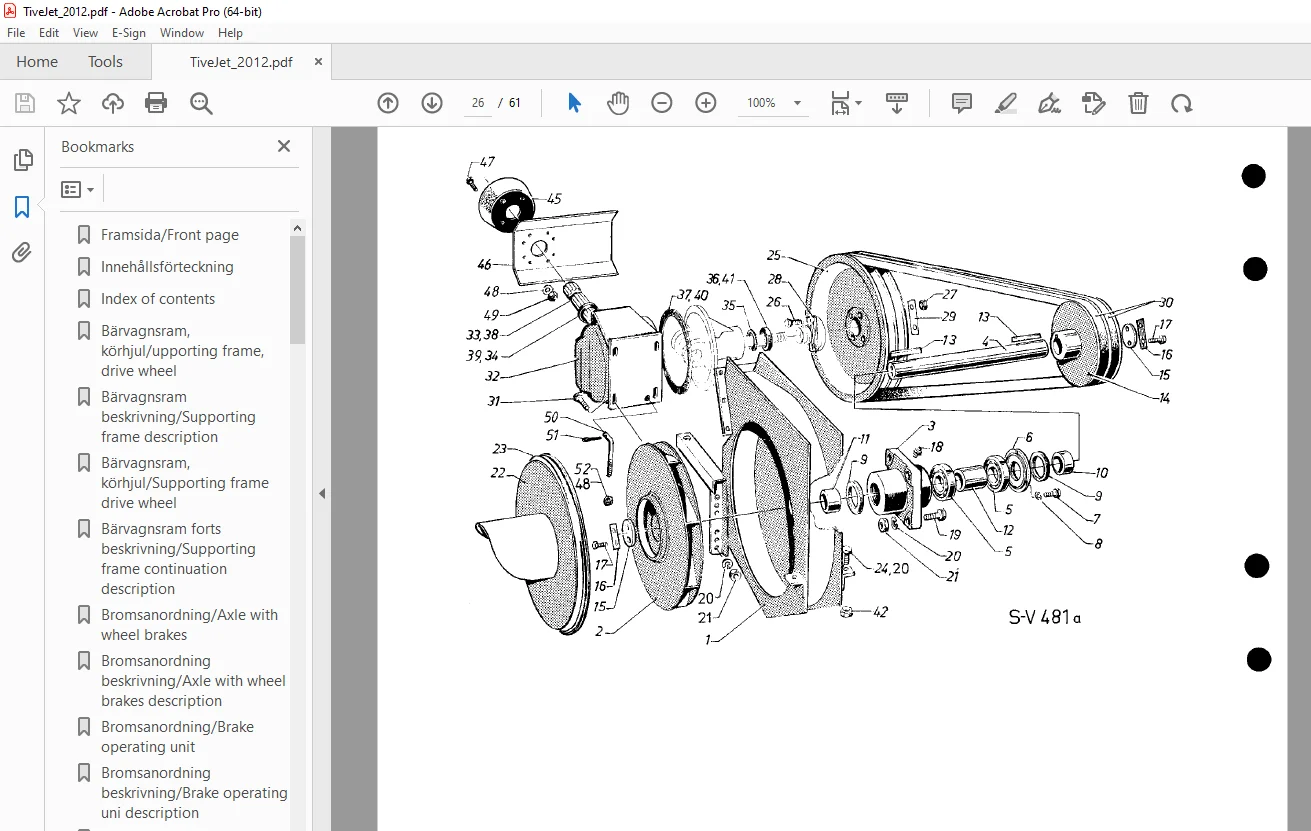Open the Bärvagnsram, körhjul/upporting frame bookmark

coord(182,351)
